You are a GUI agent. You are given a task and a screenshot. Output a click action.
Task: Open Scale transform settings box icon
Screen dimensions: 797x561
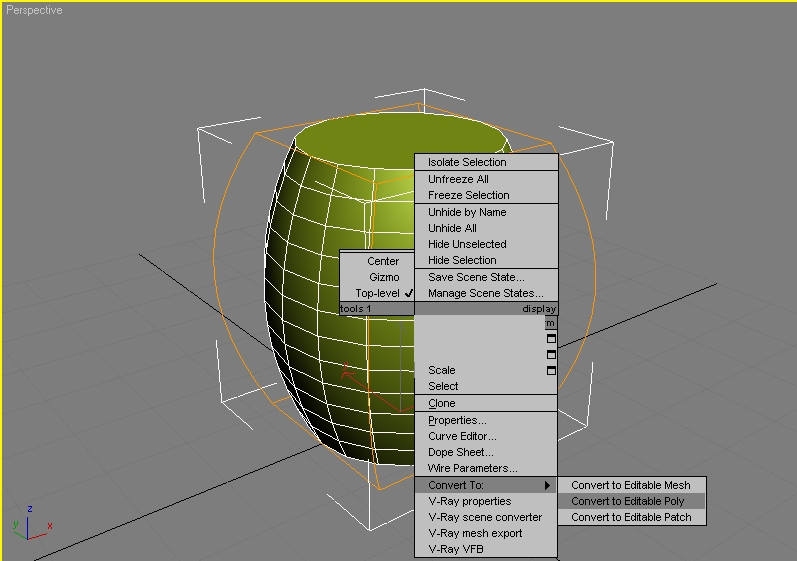(551, 370)
